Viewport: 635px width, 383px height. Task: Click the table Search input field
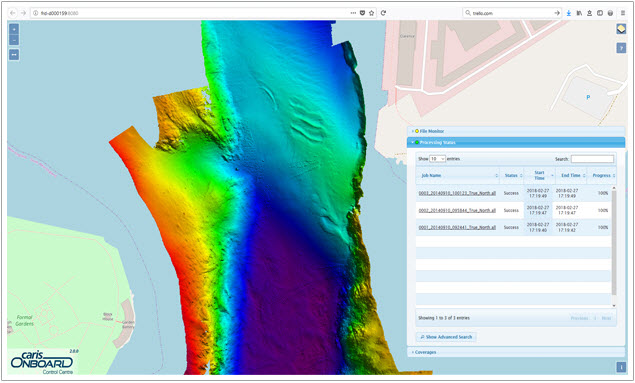[592, 159]
